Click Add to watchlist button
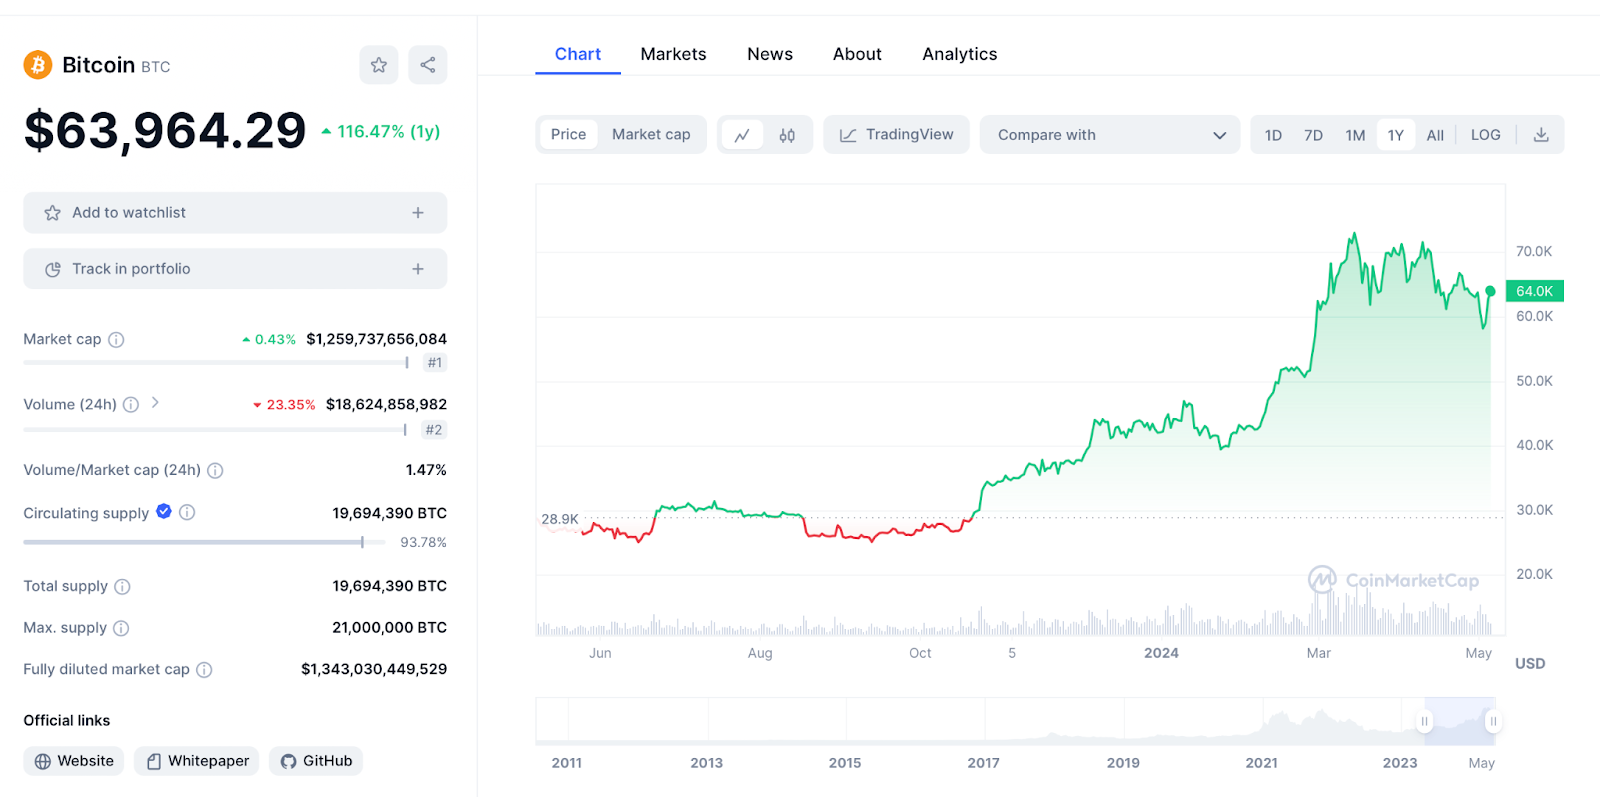The width and height of the screenshot is (1600, 797). click(x=235, y=213)
